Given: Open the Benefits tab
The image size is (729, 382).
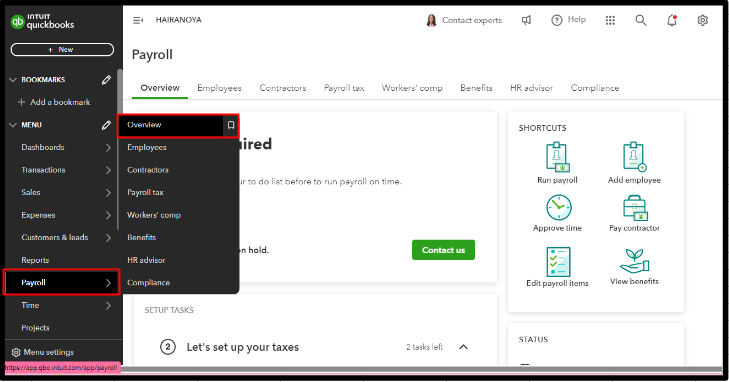Looking at the screenshot, I should [476, 88].
